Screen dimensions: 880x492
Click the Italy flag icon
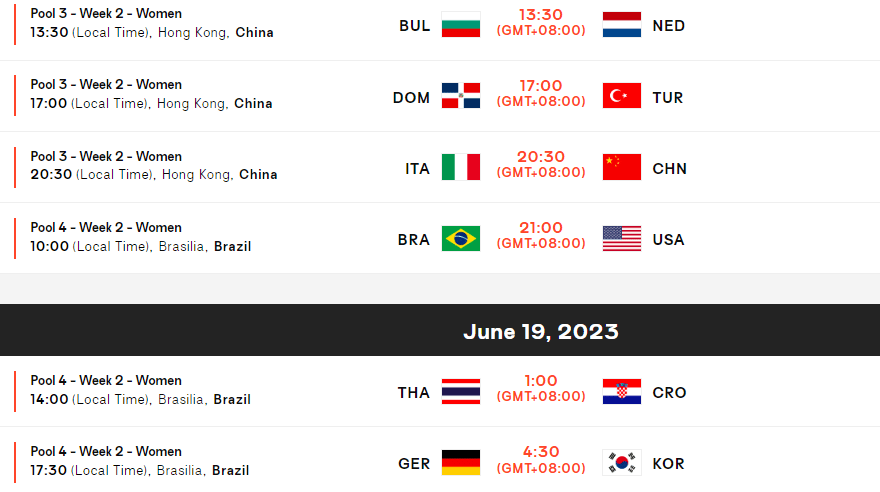click(461, 167)
